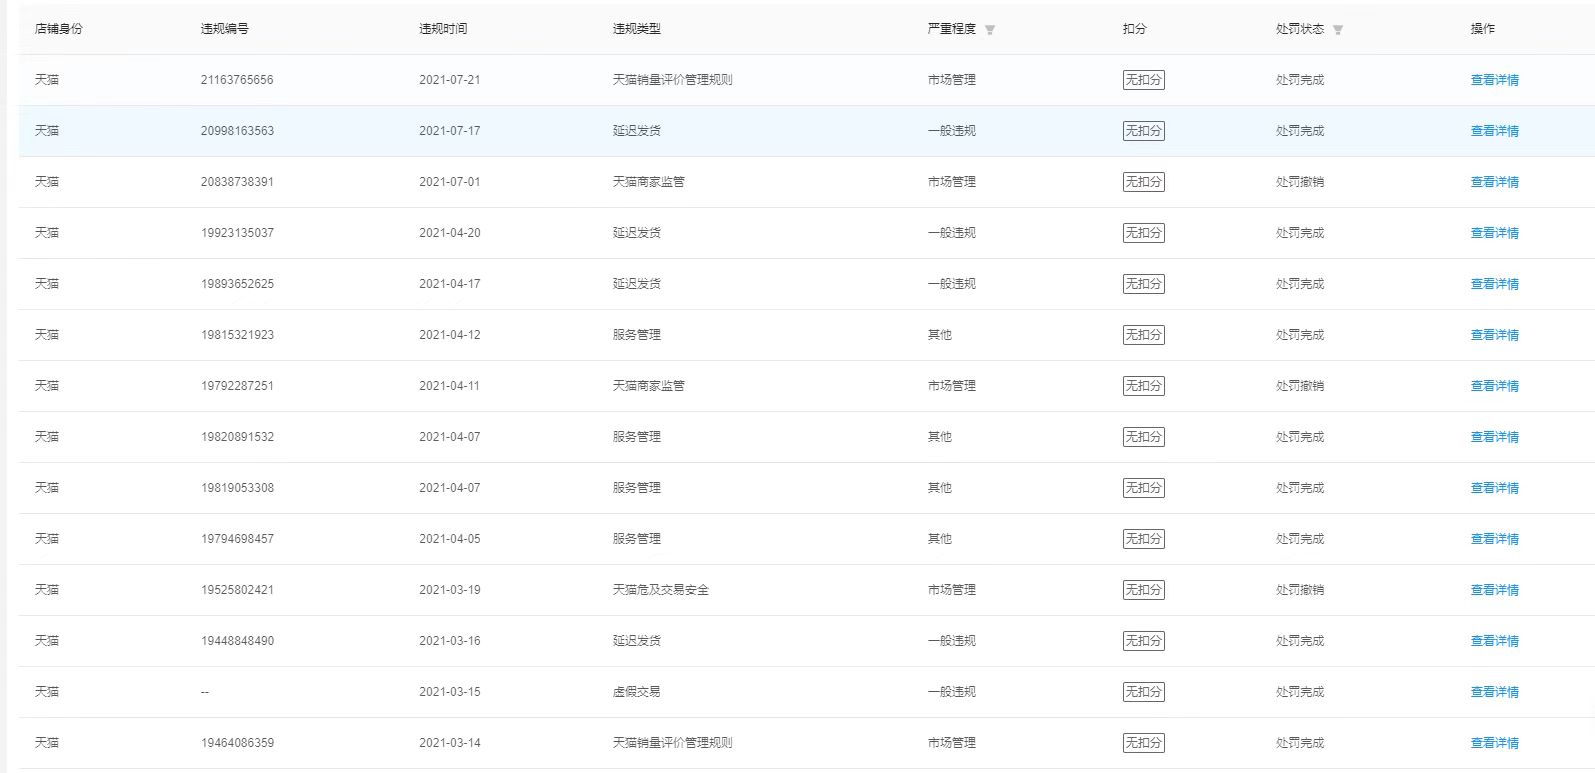Click 天猫销量评价管理规则 in the 2021-07-21 row
The height and width of the screenshot is (773, 1595).
tap(673, 80)
